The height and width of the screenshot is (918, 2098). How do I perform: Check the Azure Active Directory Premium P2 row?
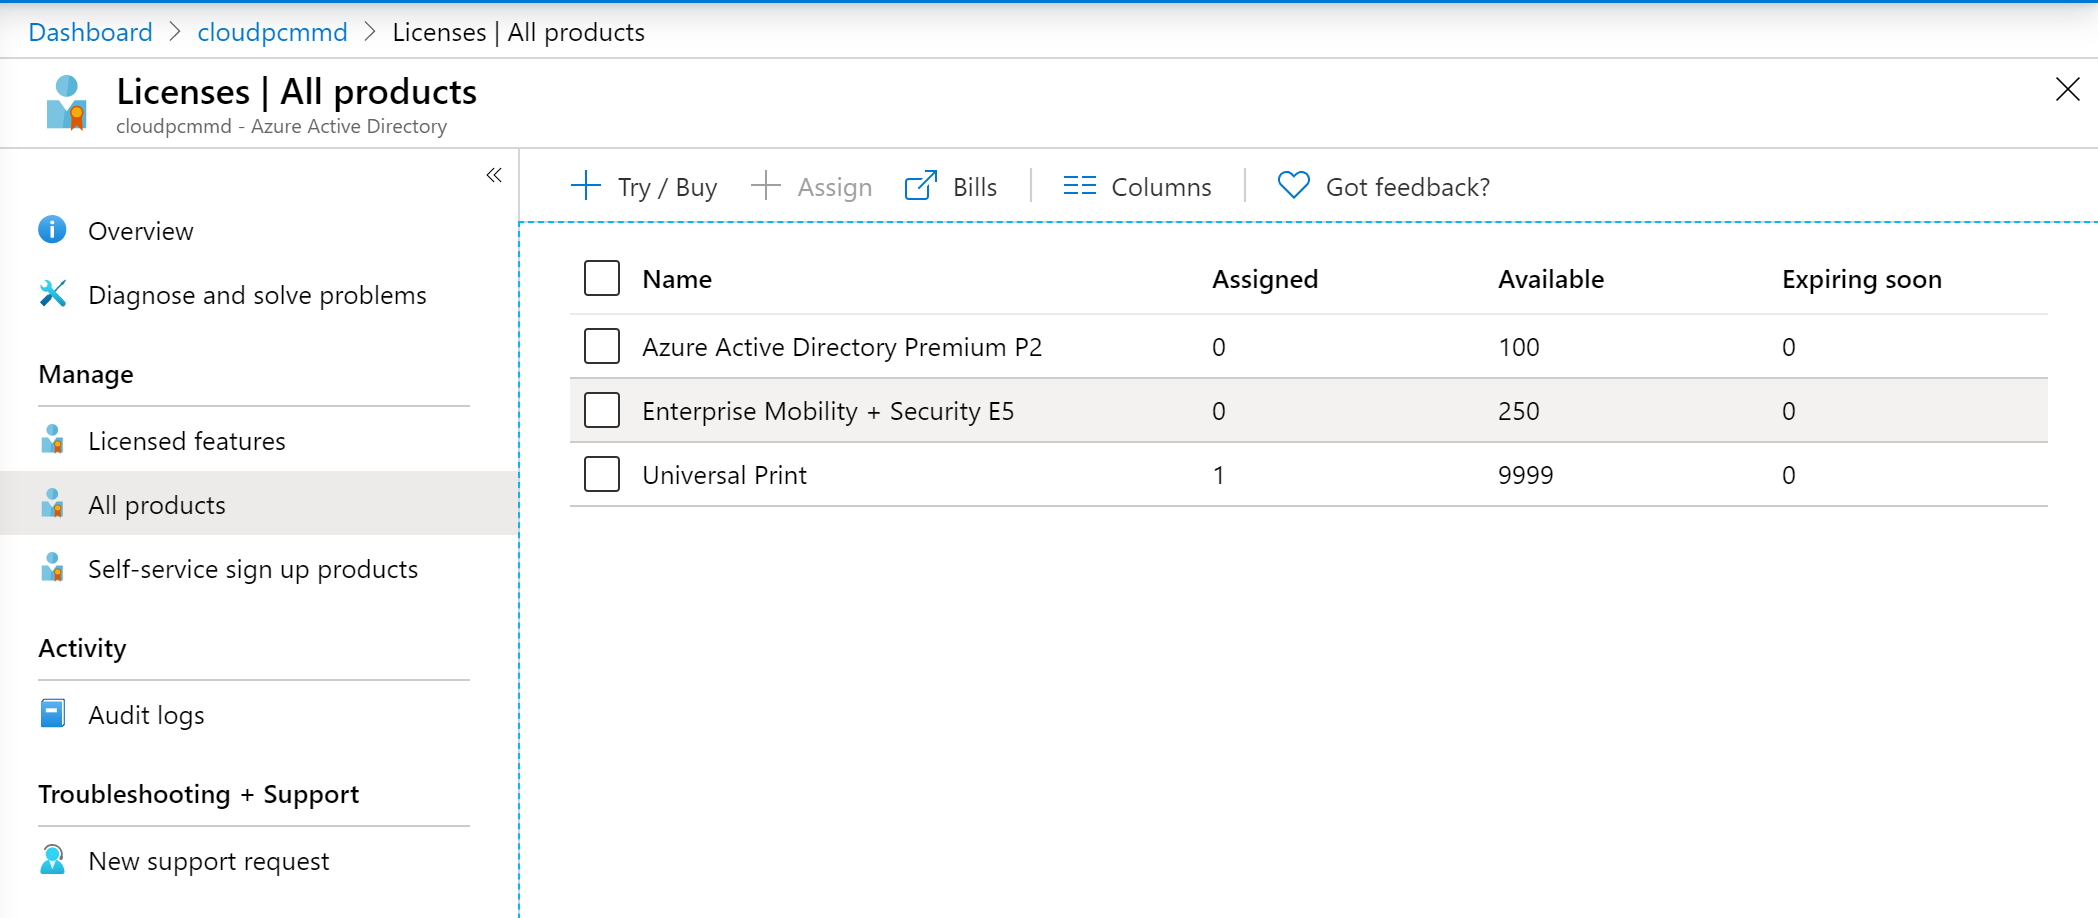pos(602,346)
